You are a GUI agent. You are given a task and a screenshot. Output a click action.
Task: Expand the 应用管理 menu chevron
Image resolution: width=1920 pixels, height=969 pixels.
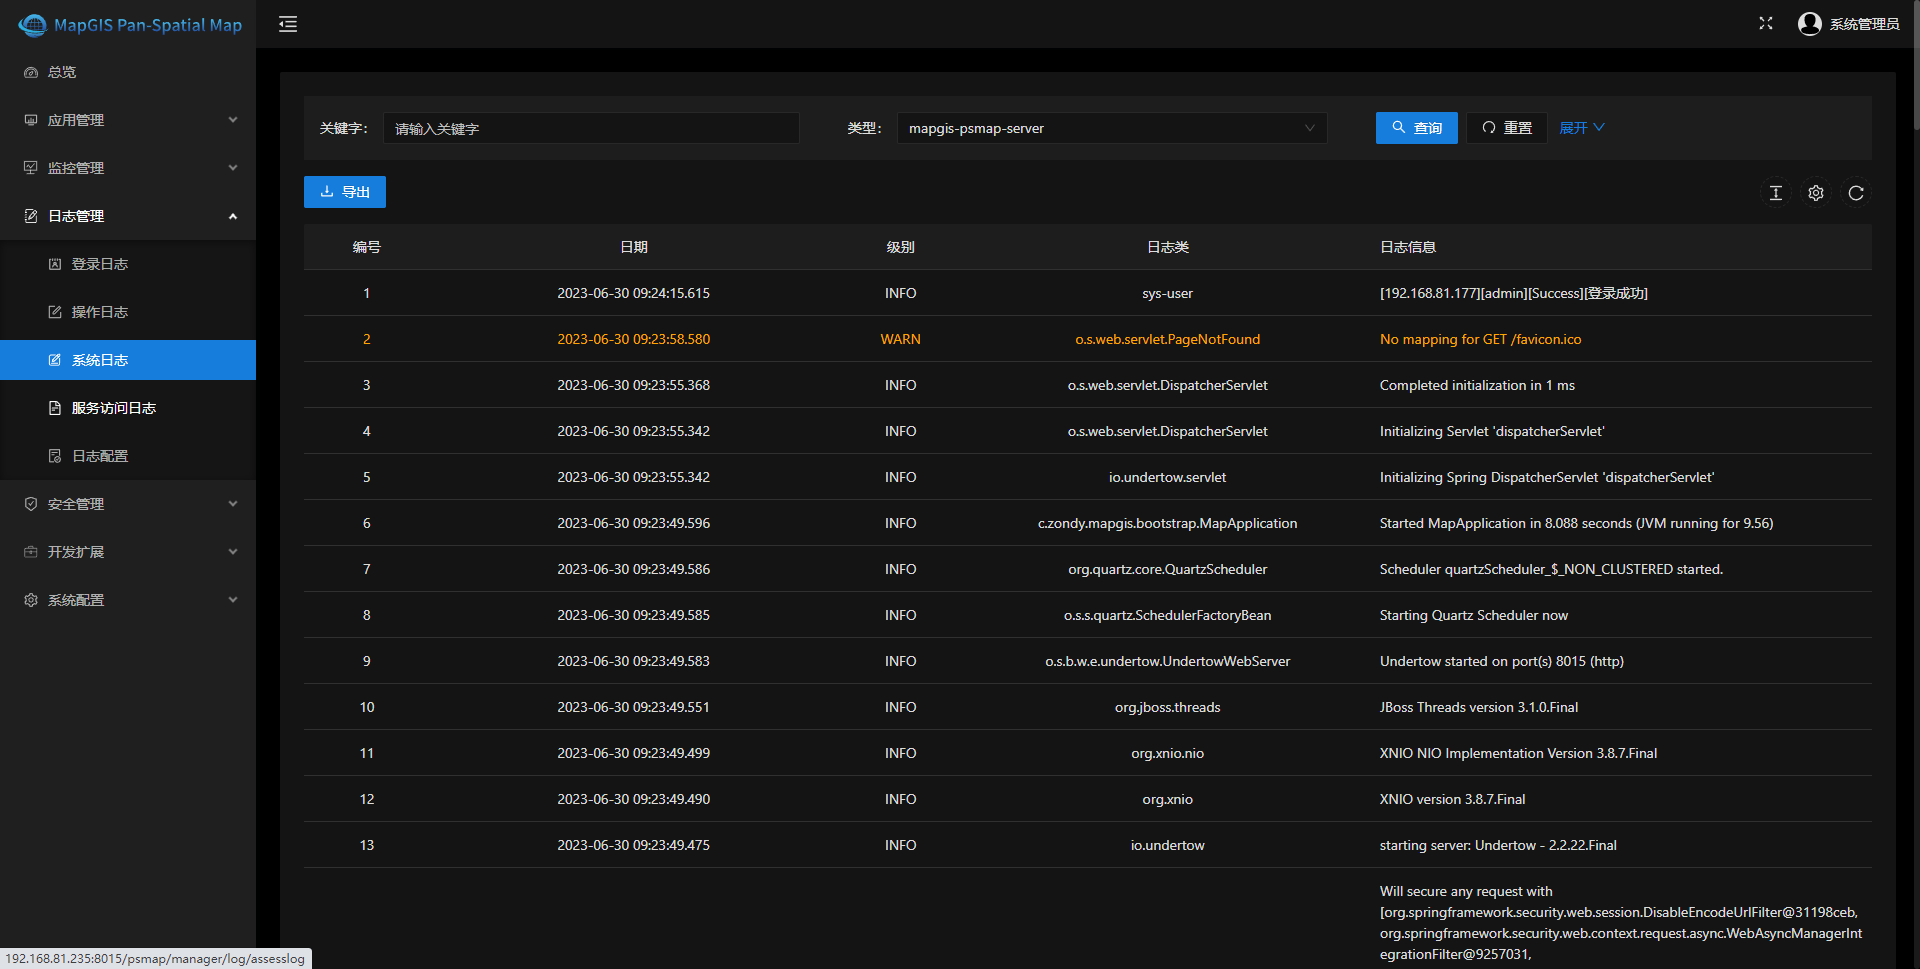click(x=233, y=120)
